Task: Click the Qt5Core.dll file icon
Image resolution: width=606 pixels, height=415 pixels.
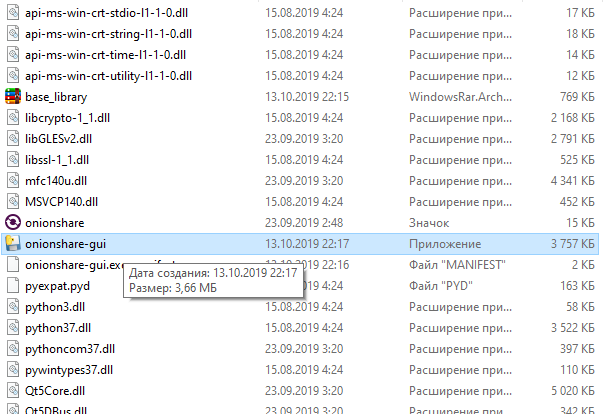Action: [13, 391]
